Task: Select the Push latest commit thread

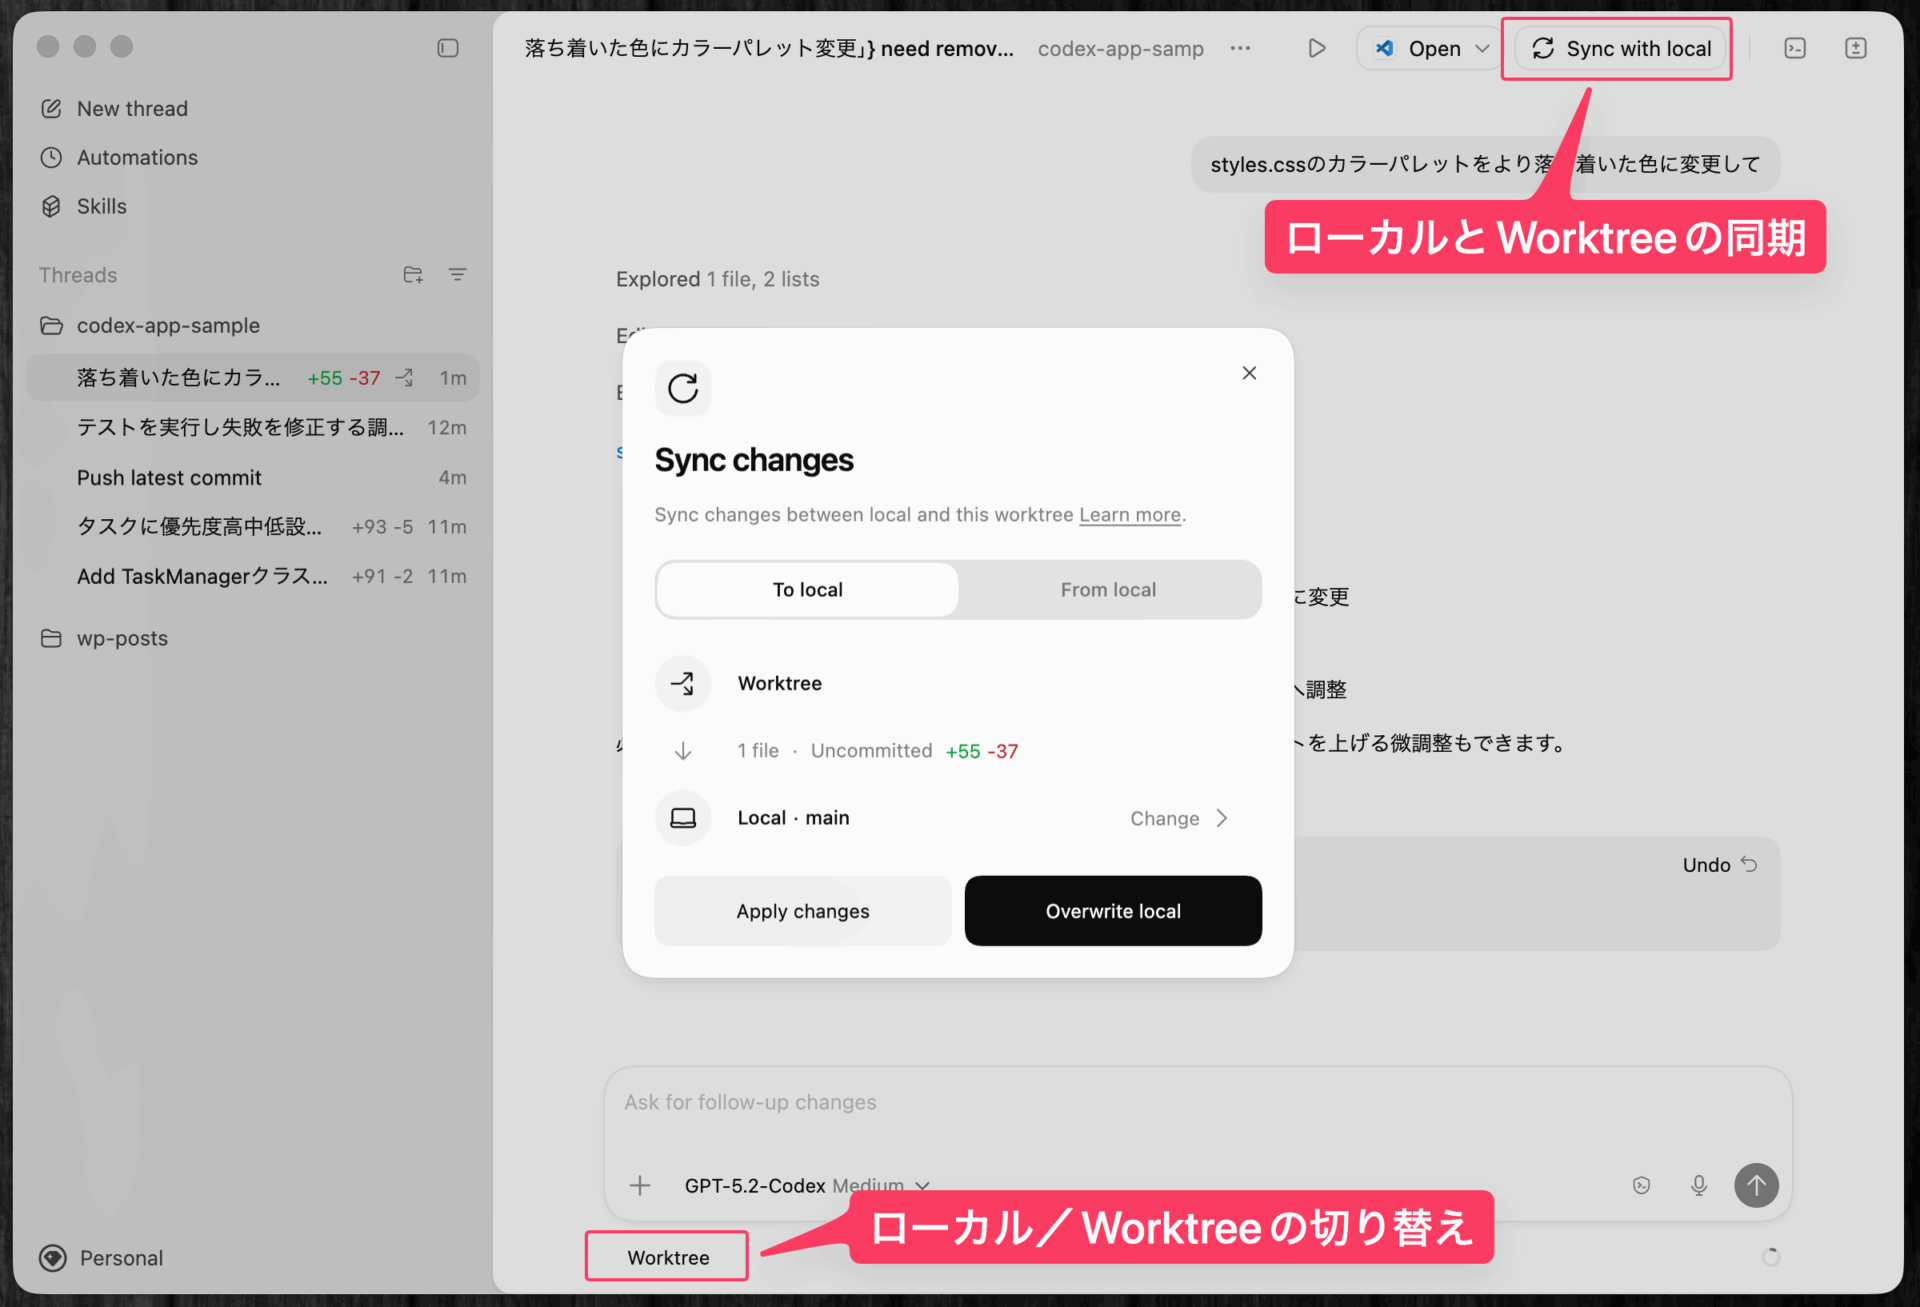Action: 169,478
